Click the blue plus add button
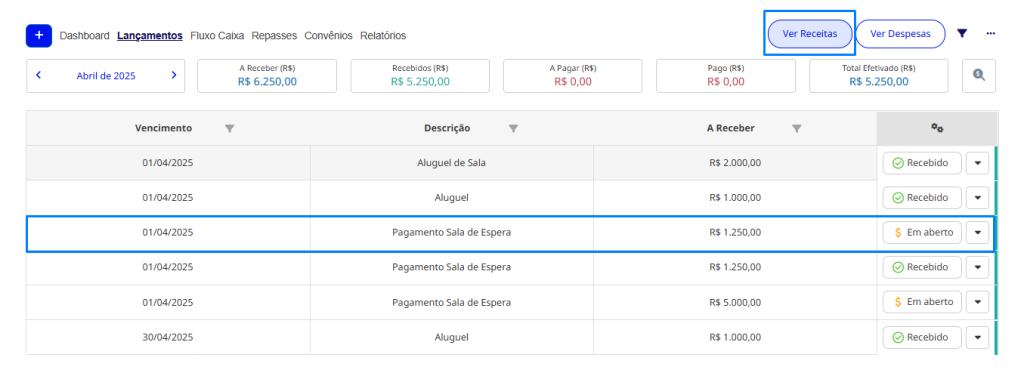The height and width of the screenshot is (379, 1024). click(39, 35)
